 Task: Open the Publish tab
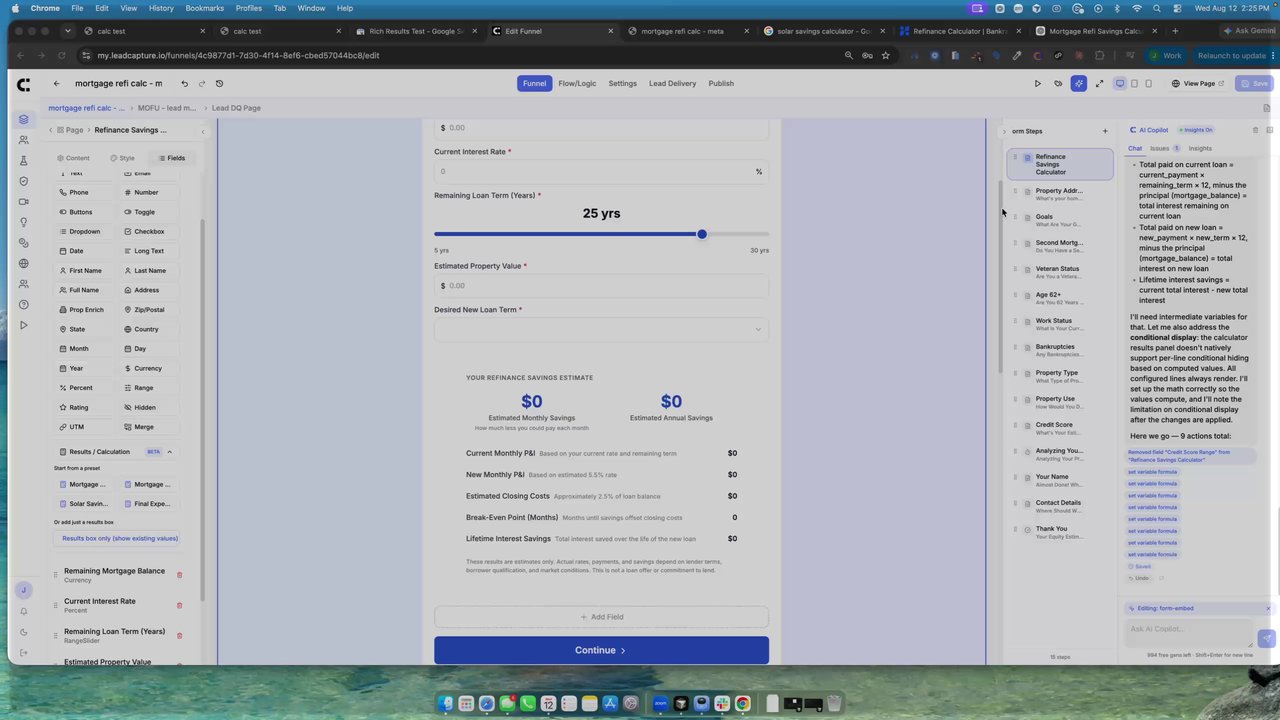coord(721,83)
